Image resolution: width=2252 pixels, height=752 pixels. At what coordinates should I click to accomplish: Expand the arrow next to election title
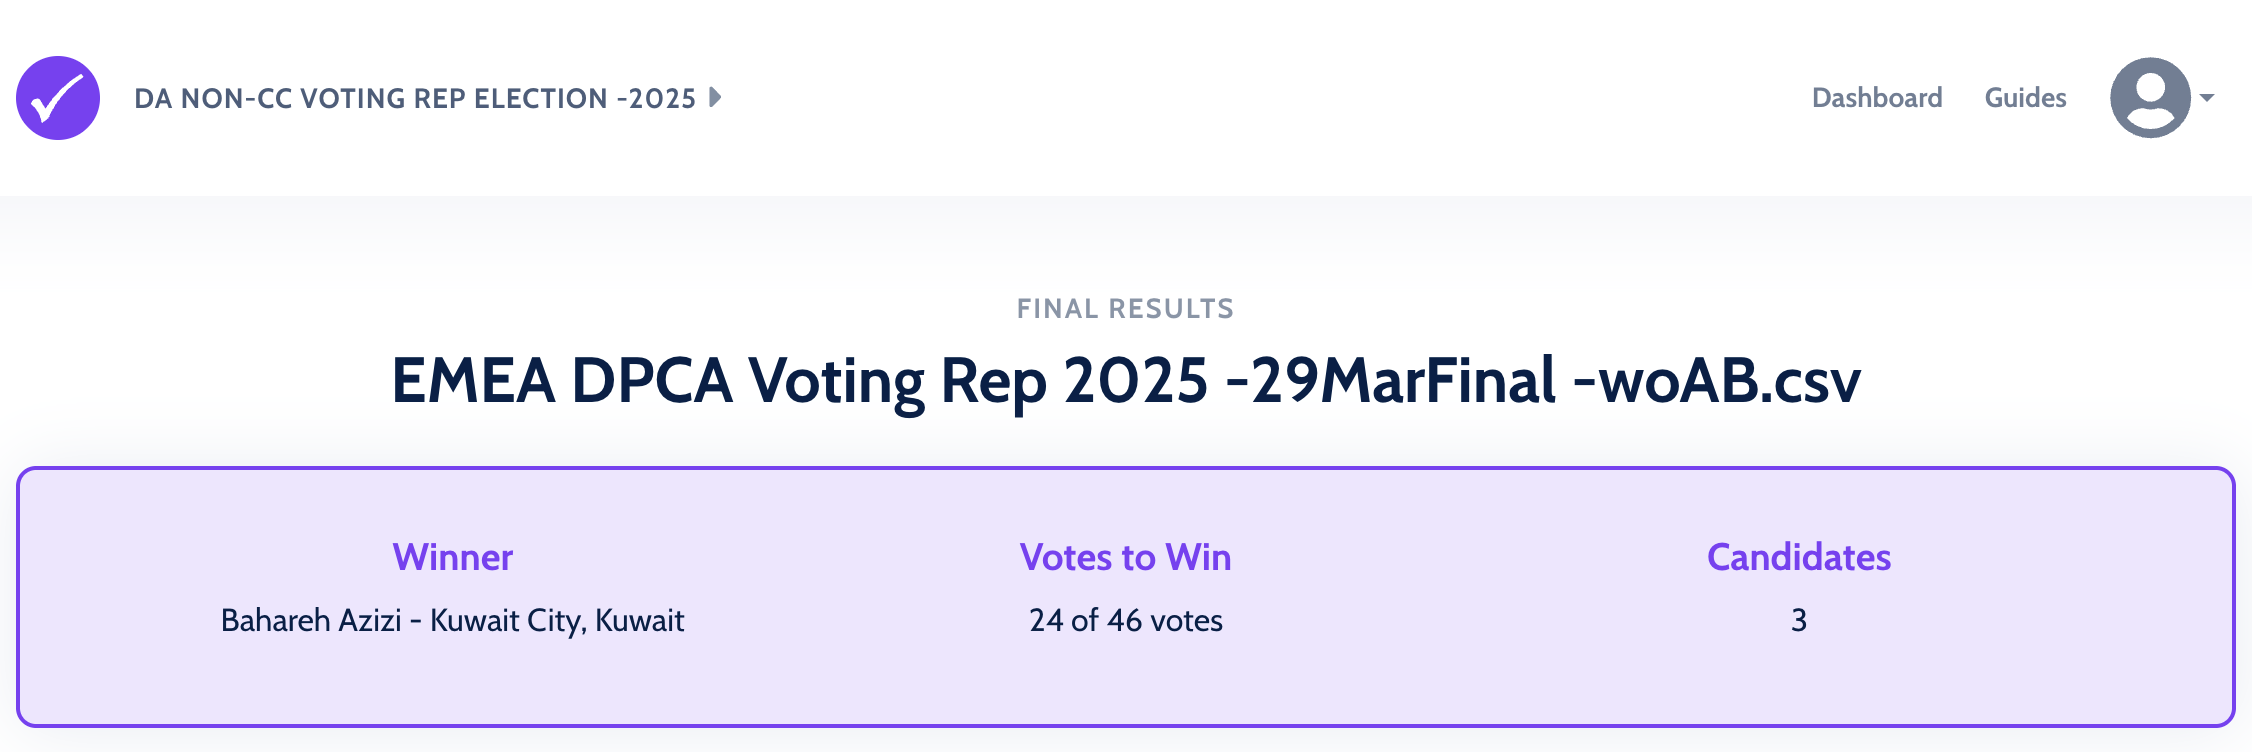click(715, 97)
